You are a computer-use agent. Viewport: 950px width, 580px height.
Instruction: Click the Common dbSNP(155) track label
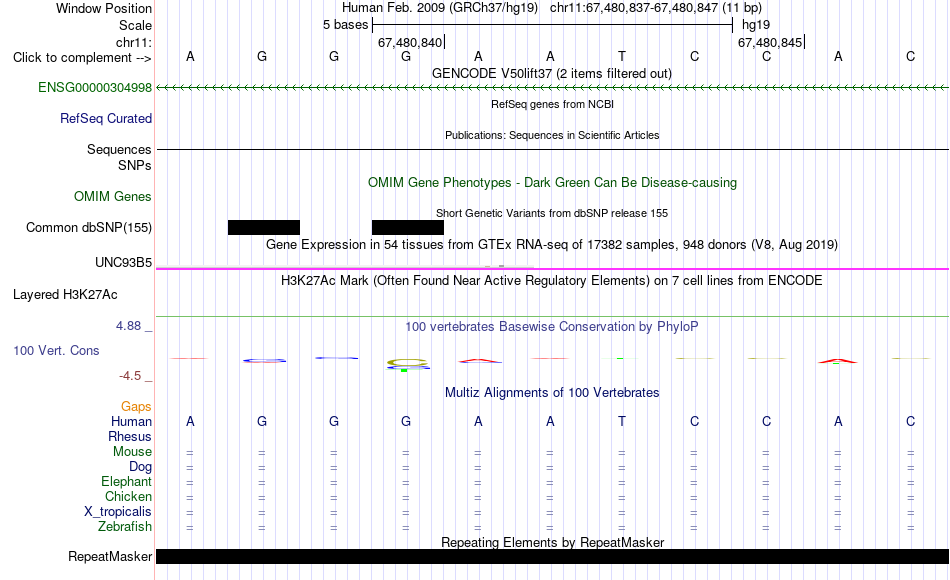click(88, 227)
